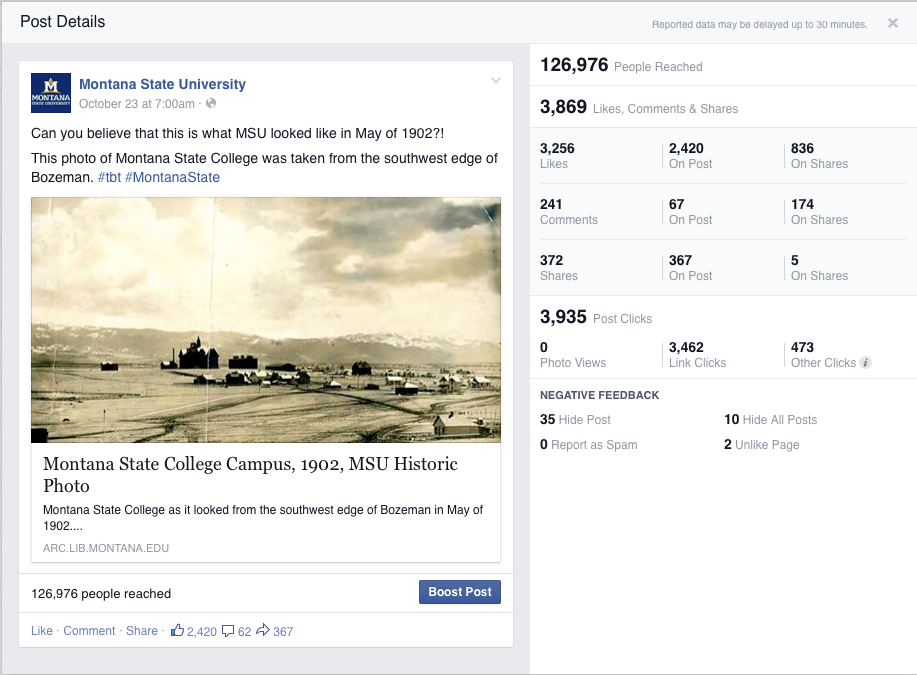Click the 126,976 people reached footer text
Image resolution: width=917 pixels, height=675 pixels.
click(101, 594)
